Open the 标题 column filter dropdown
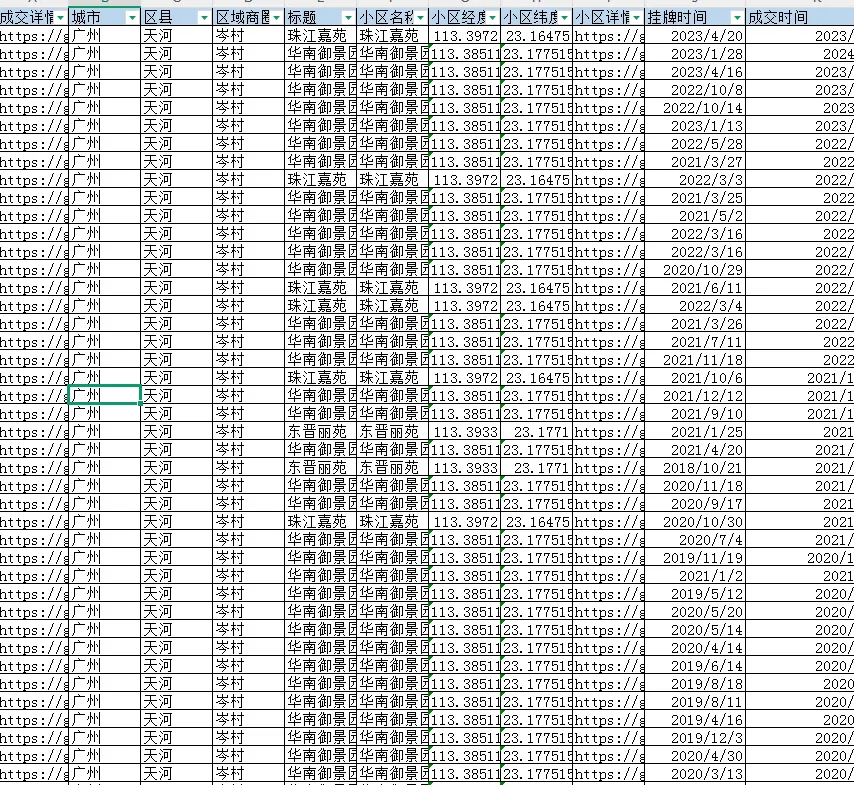 click(x=348, y=18)
